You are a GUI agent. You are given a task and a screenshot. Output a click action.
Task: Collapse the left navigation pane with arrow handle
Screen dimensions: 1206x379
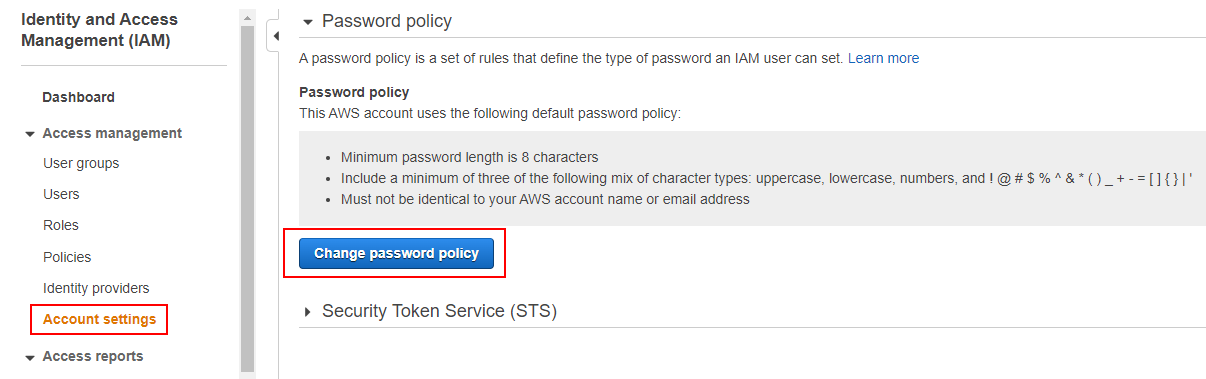(x=274, y=37)
